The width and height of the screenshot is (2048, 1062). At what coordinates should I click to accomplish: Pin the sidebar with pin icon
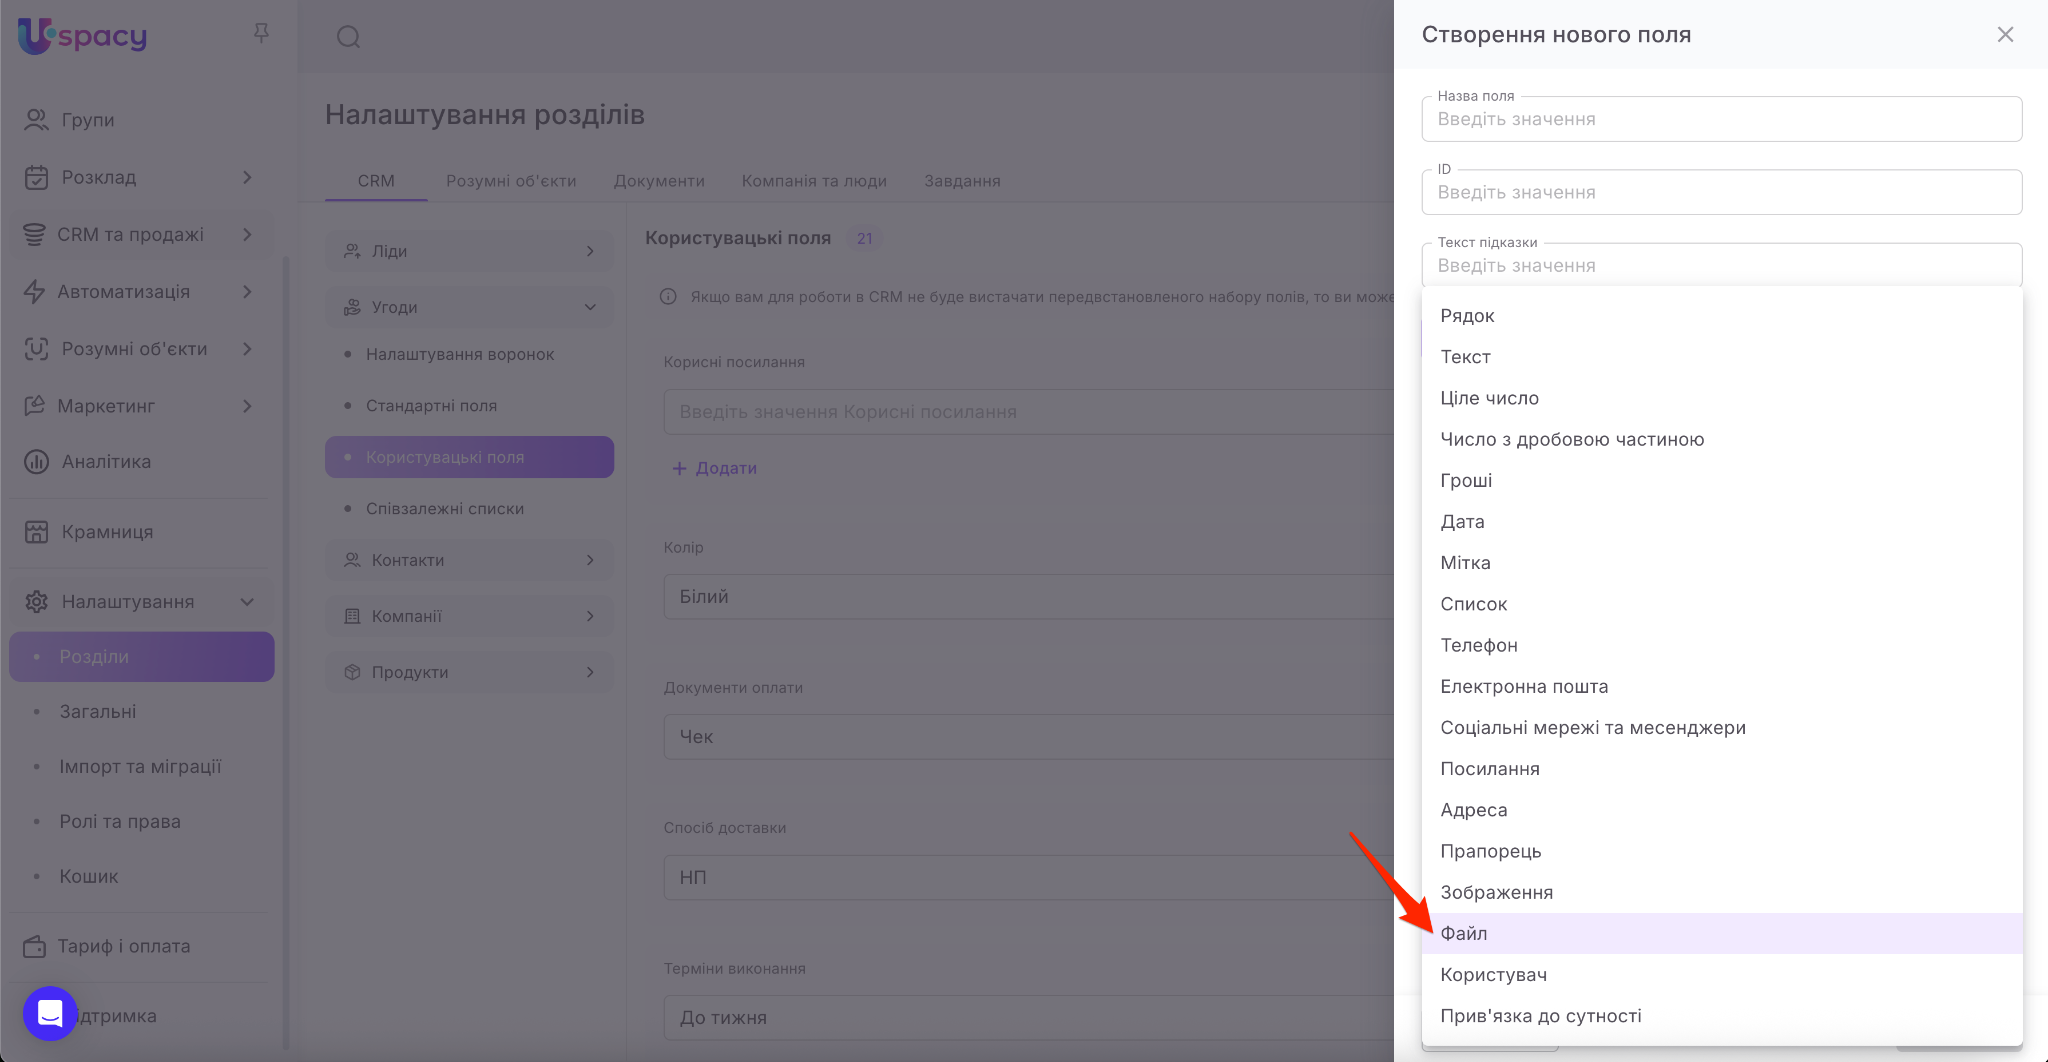point(261,34)
